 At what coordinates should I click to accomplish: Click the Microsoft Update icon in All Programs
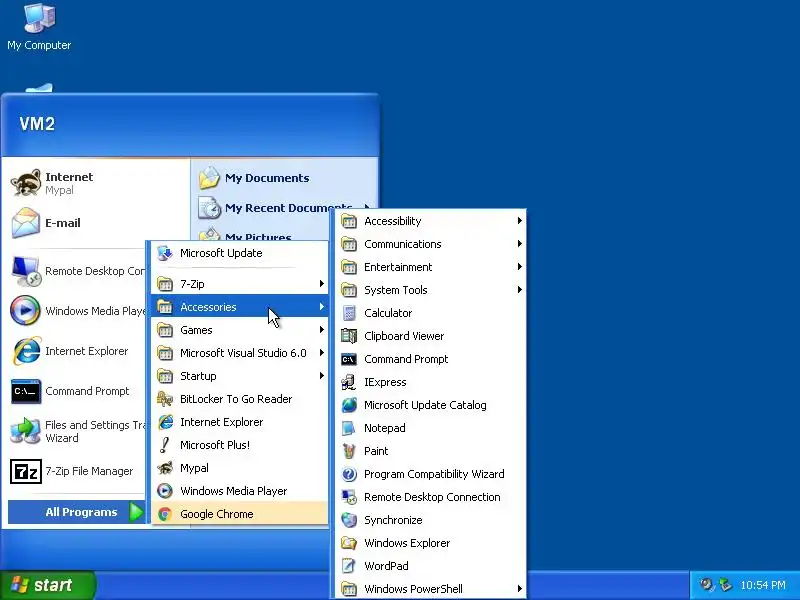[x=165, y=253]
